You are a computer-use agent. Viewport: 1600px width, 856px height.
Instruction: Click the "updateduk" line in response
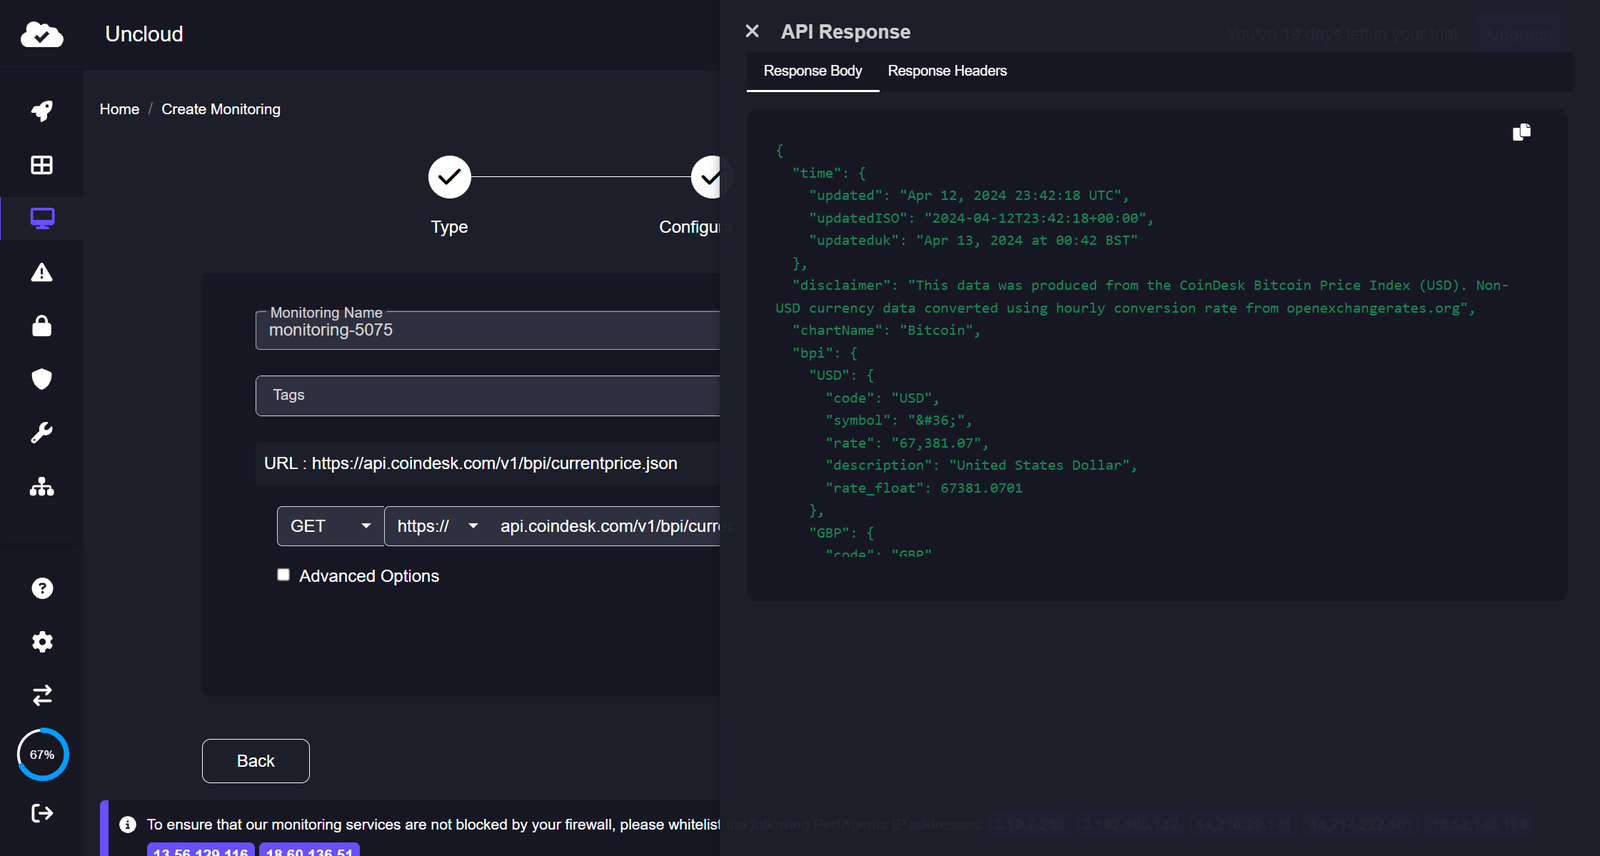tap(973, 241)
